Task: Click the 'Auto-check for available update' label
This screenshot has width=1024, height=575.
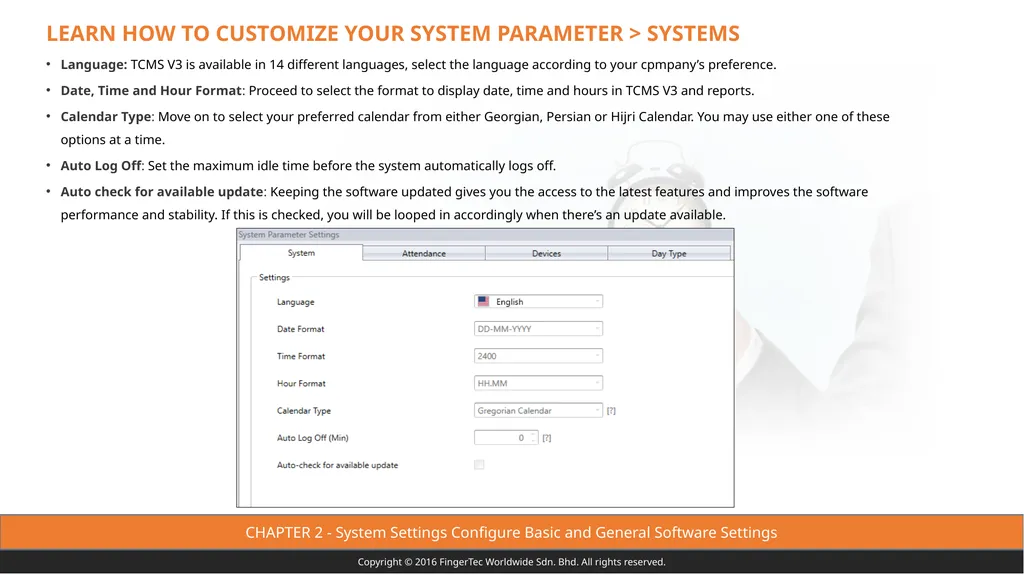Action: pyautogui.click(x=337, y=465)
